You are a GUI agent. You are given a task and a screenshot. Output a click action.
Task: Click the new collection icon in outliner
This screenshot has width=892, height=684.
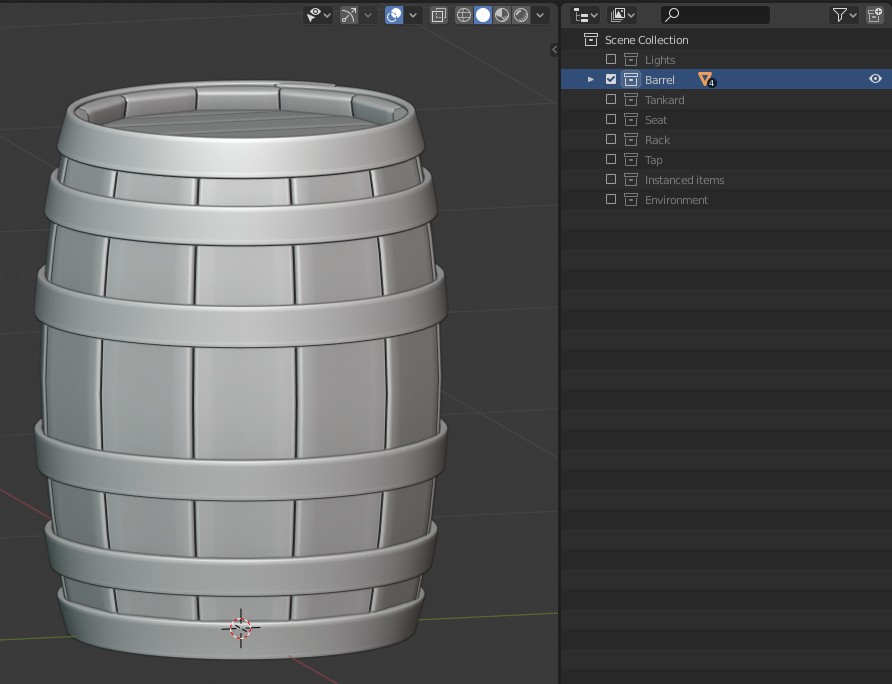point(875,15)
